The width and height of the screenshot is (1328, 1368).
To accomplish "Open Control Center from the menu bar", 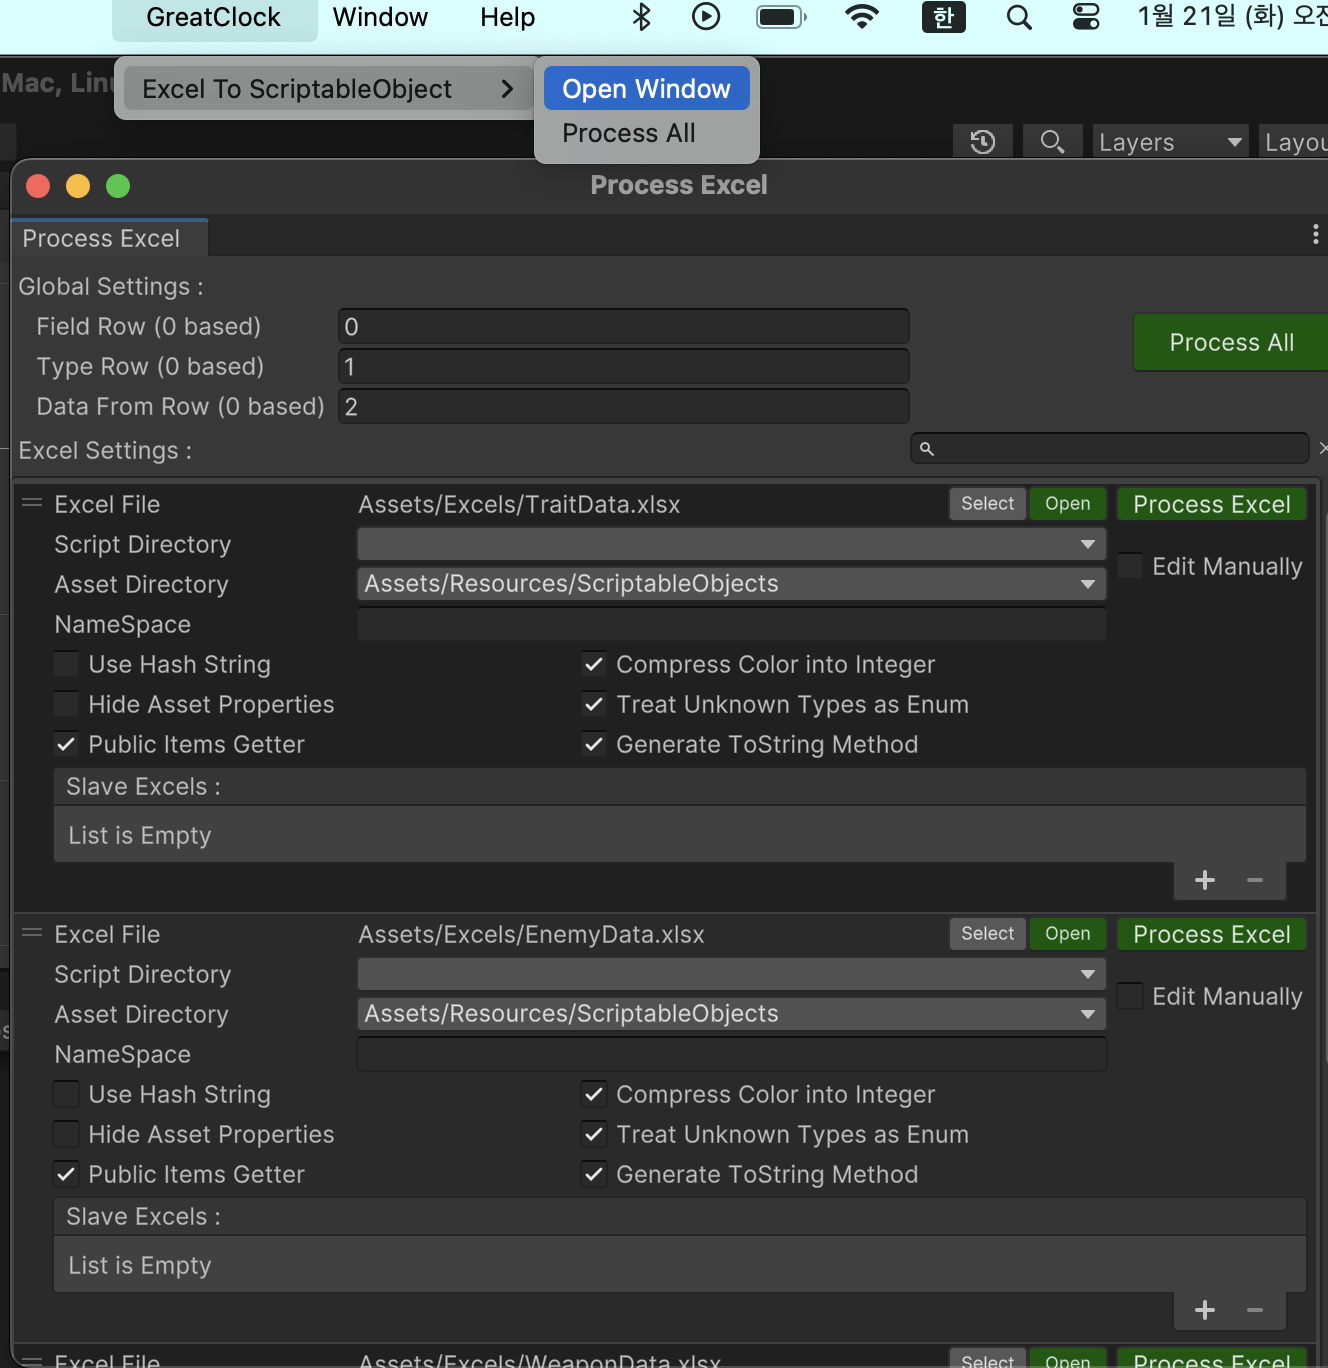I will coord(1085,17).
